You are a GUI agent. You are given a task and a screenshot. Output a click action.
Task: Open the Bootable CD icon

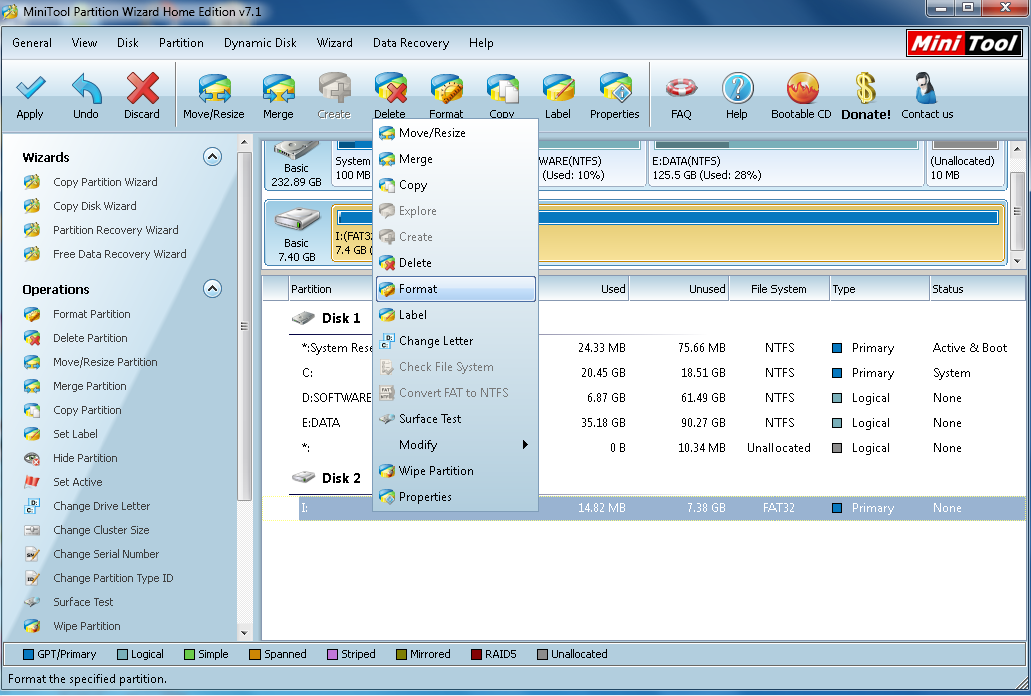coord(802,89)
